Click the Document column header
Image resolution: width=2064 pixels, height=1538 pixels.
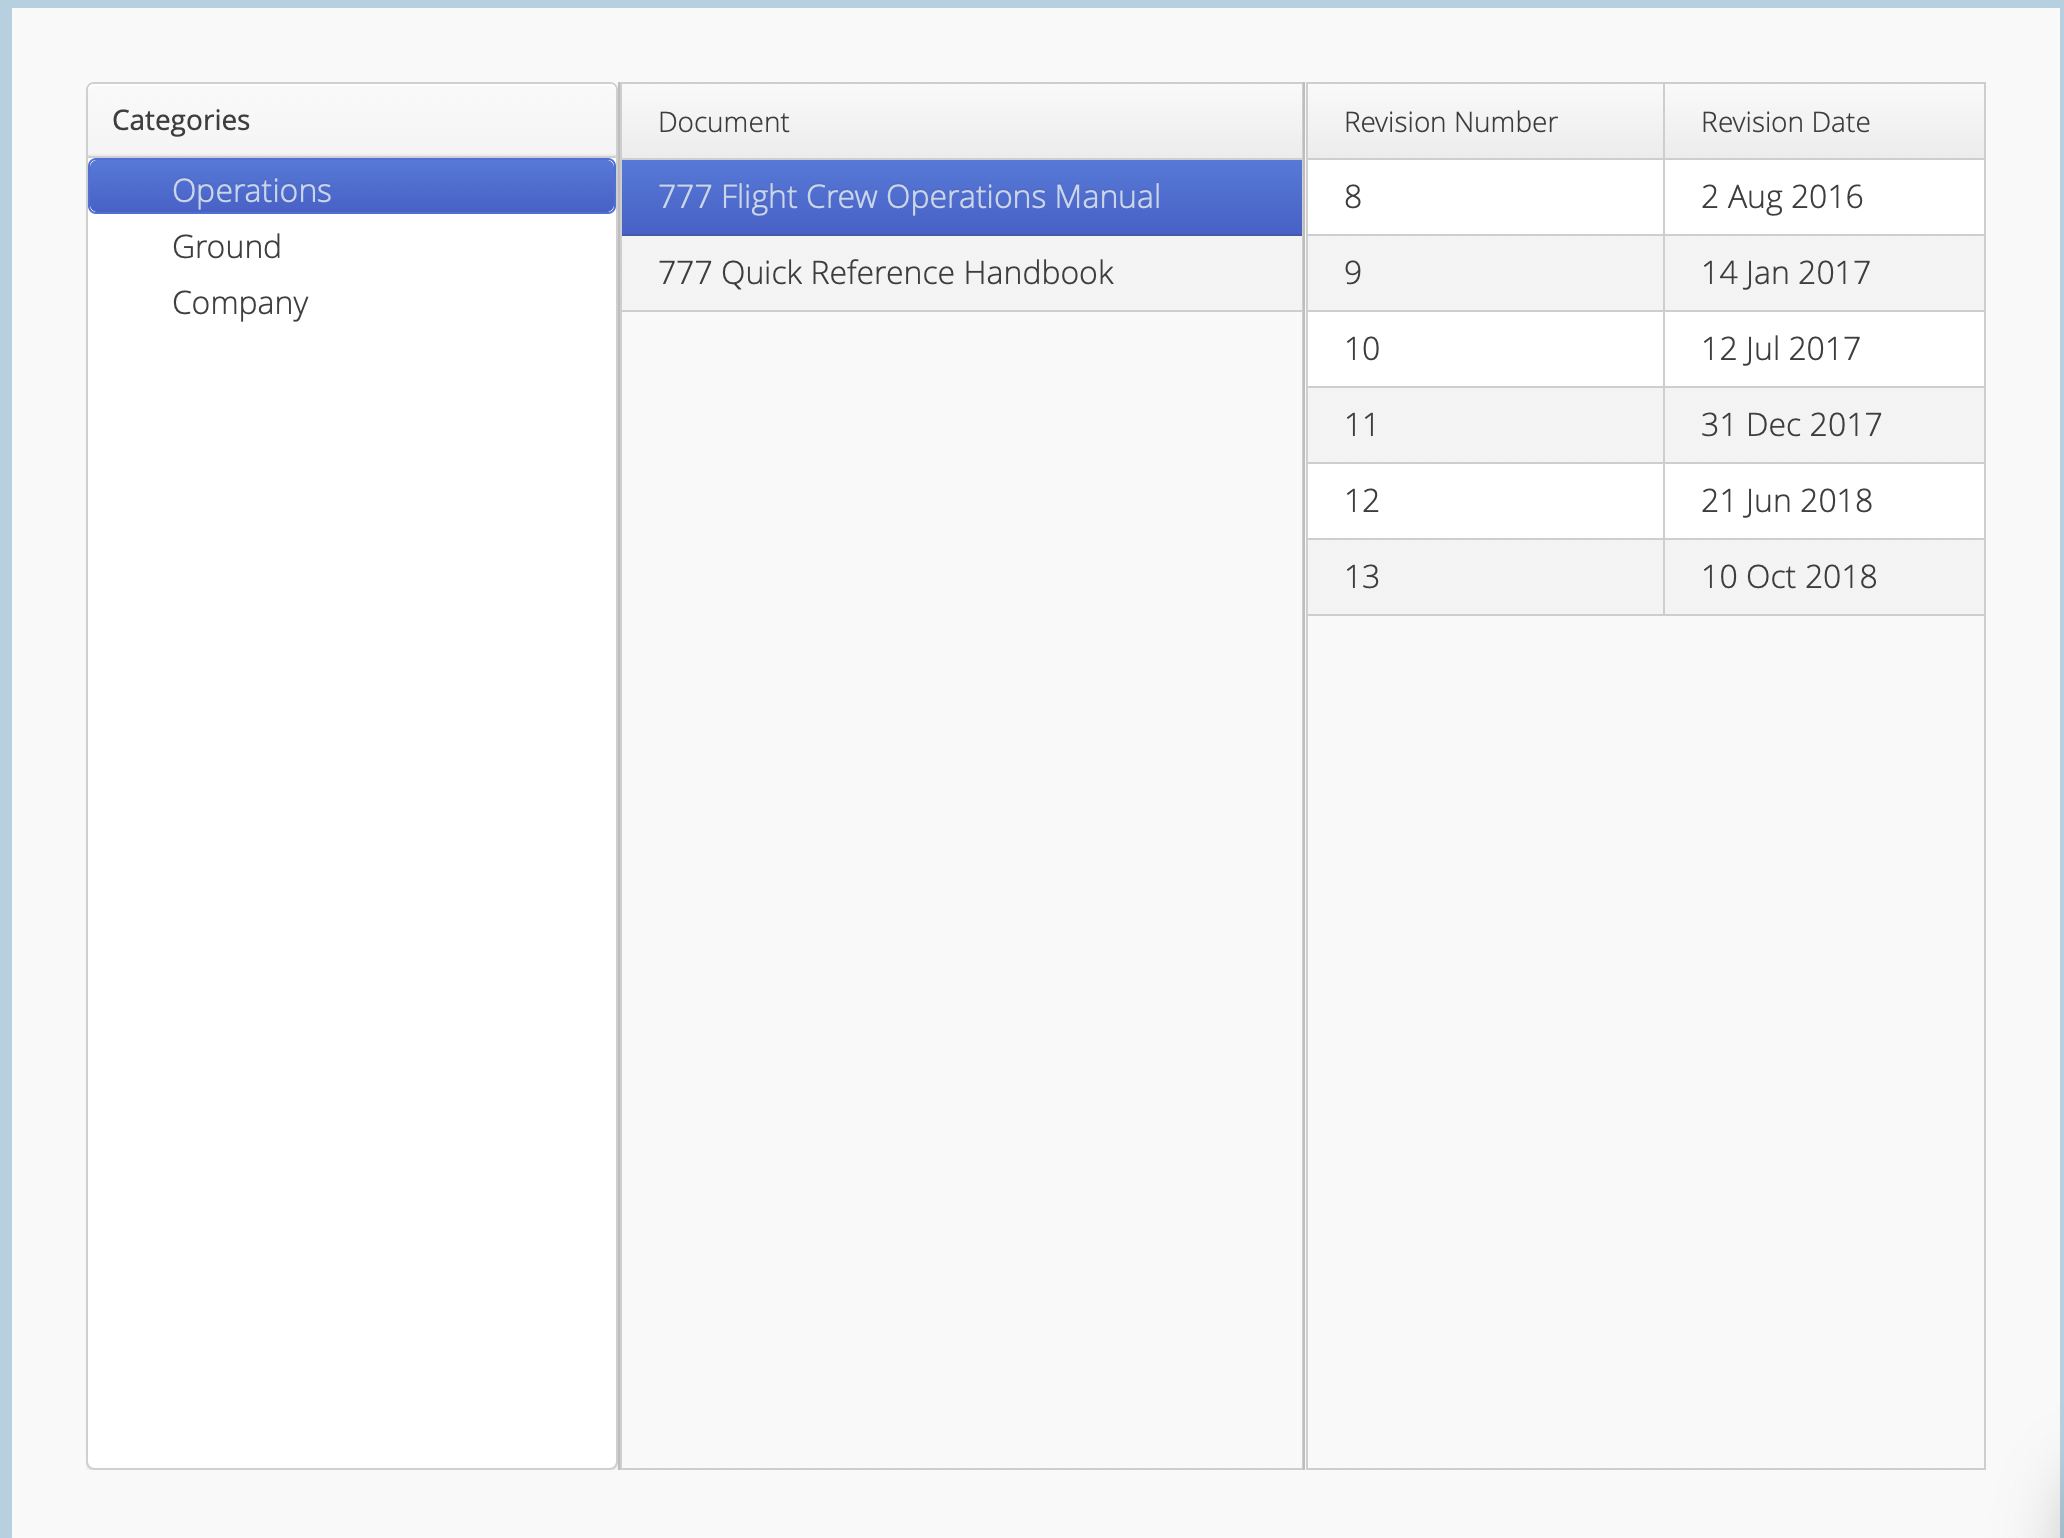[x=723, y=122]
